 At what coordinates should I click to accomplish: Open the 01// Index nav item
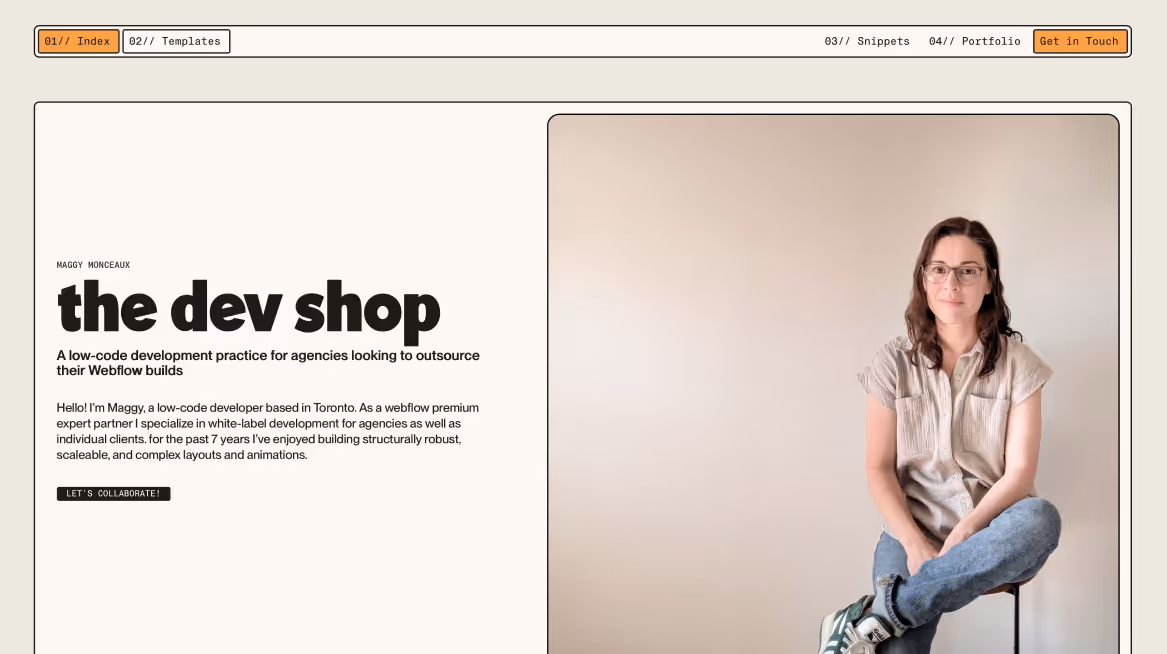pyautogui.click(x=78, y=42)
